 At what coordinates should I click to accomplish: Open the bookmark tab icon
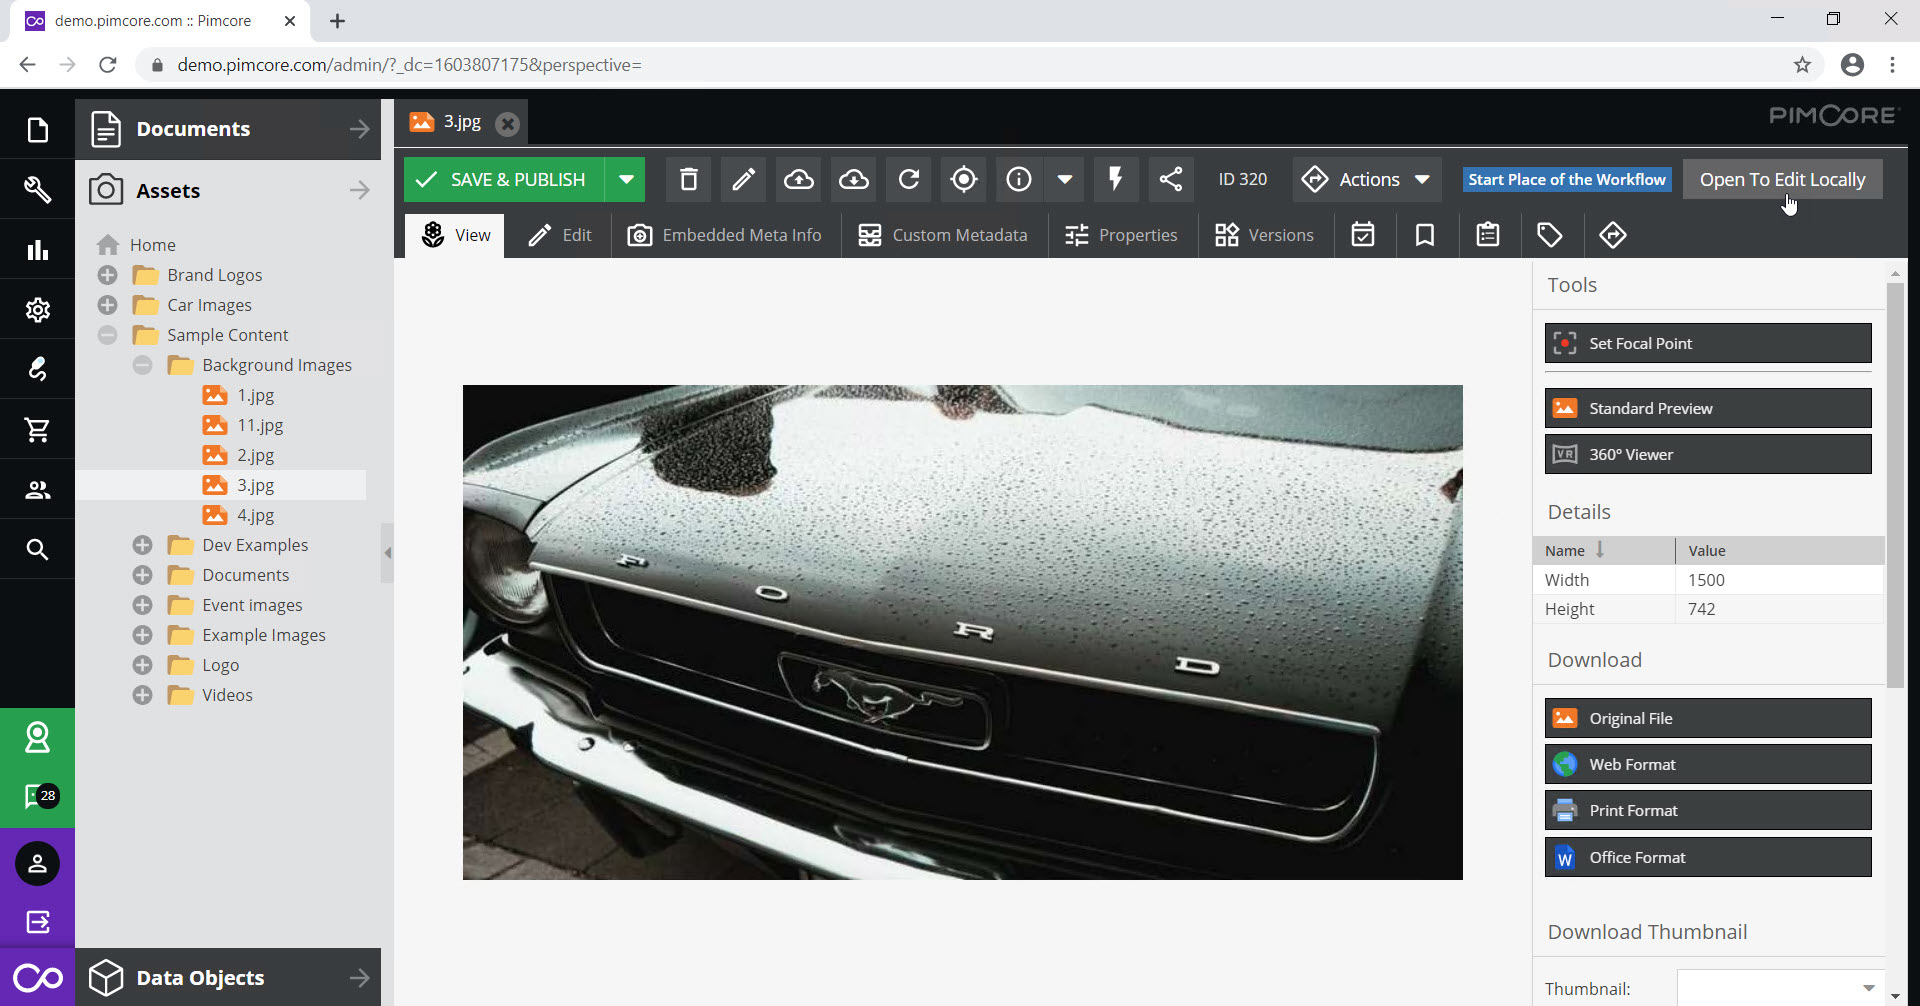(1425, 235)
